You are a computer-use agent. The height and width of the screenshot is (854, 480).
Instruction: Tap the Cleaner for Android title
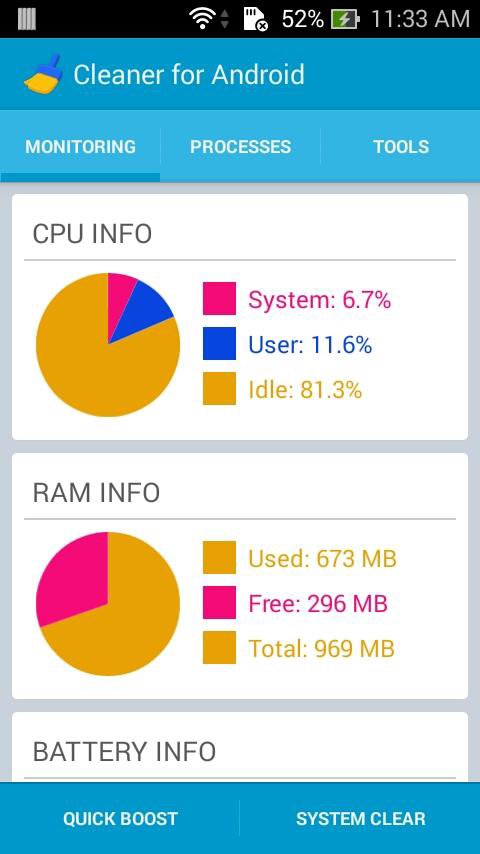pyautogui.click(x=189, y=75)
